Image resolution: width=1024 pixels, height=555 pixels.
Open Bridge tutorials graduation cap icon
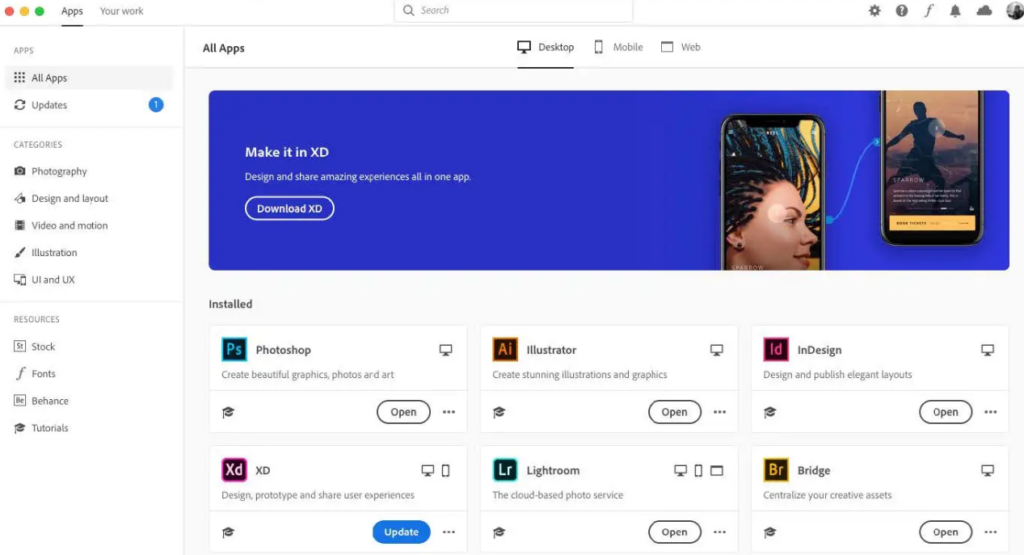coord(770,532)
